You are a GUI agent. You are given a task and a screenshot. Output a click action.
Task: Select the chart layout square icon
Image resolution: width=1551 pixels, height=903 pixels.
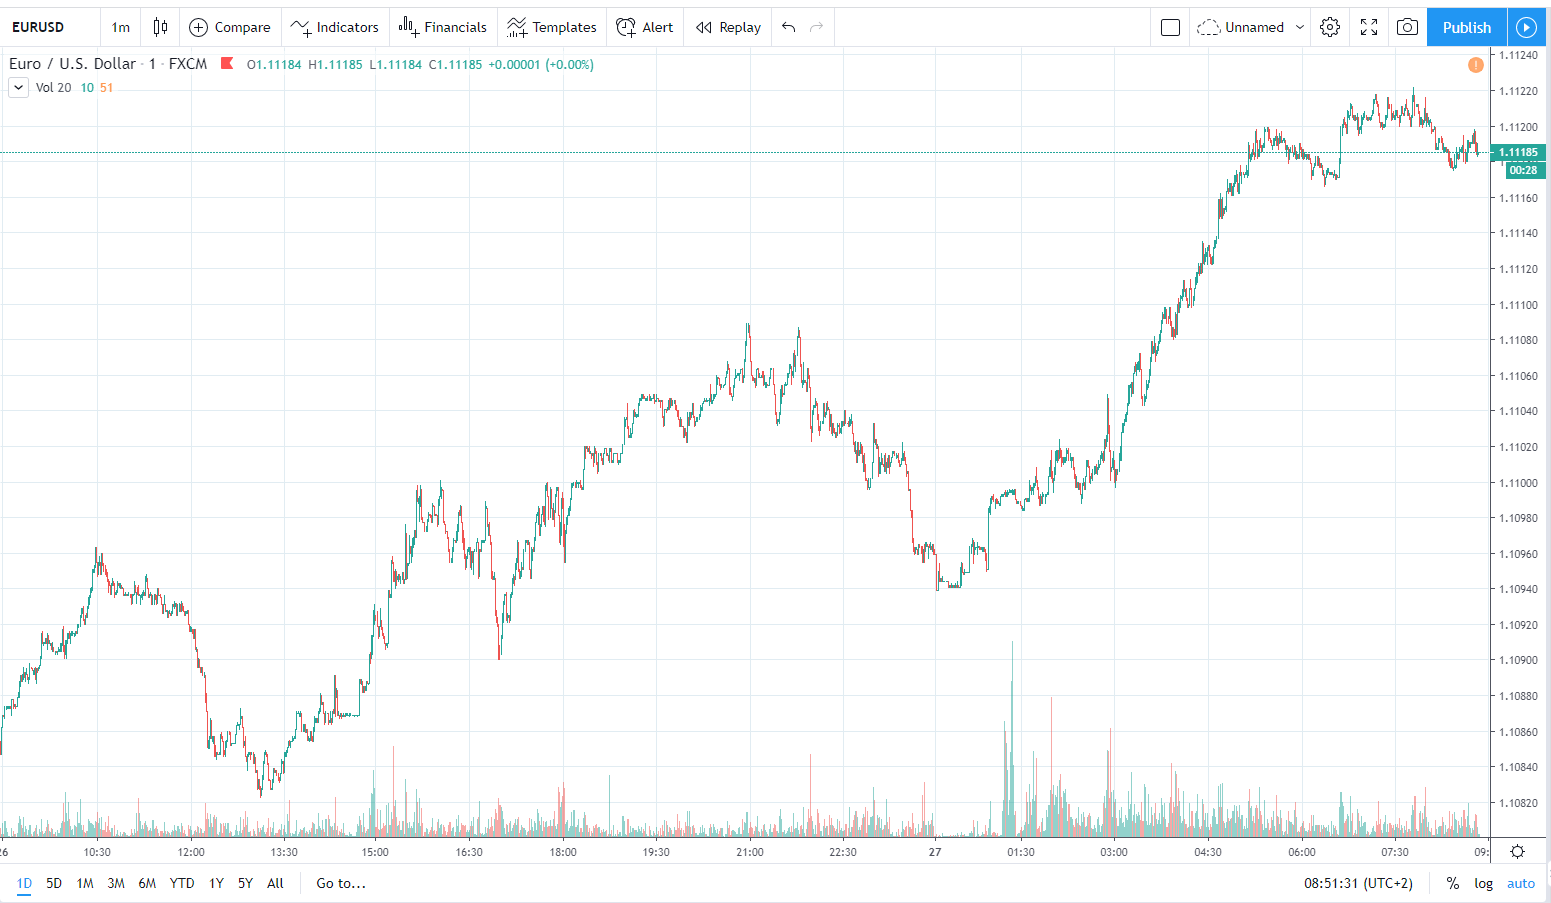[x=1170, y=27]
